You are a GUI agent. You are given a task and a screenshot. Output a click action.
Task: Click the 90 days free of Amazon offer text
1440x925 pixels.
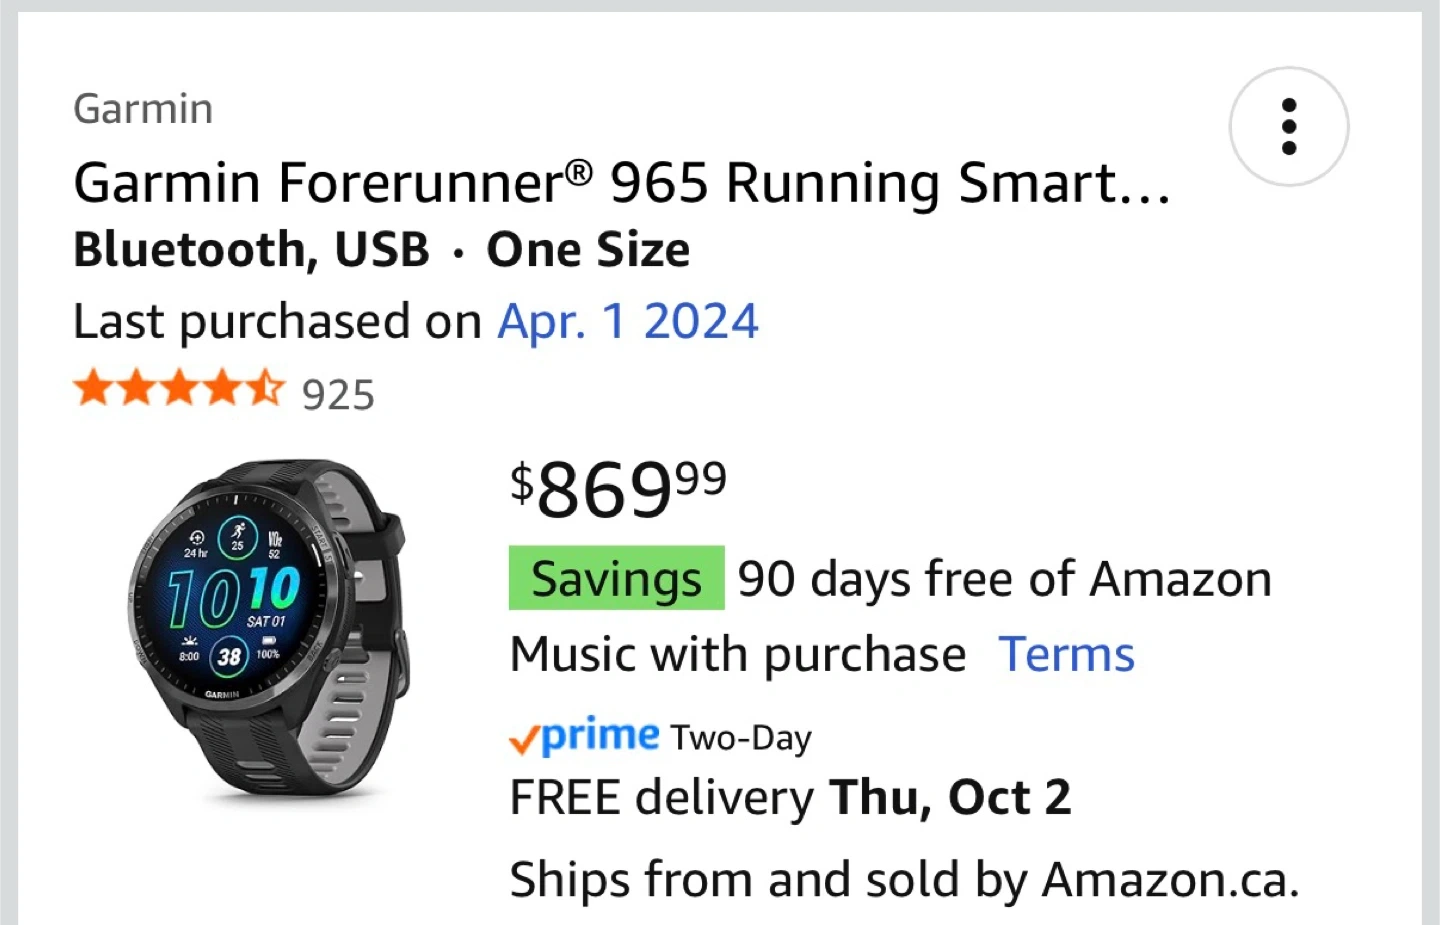coord(1004,579)
